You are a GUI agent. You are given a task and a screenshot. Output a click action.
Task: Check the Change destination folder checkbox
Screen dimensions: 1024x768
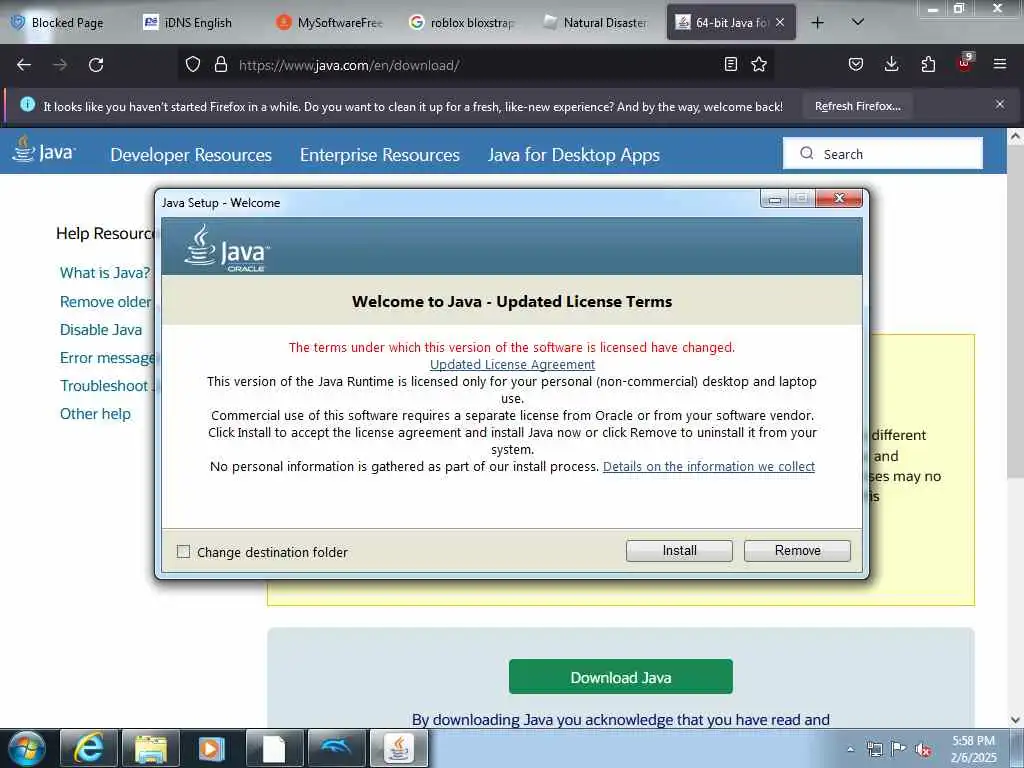[x=184, y=552]
